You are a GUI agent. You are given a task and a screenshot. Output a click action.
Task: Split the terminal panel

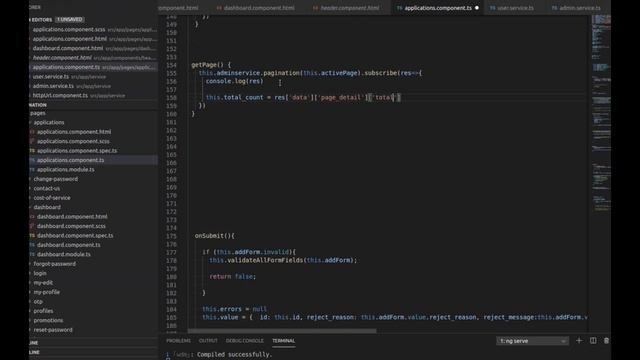pos(593,340)
